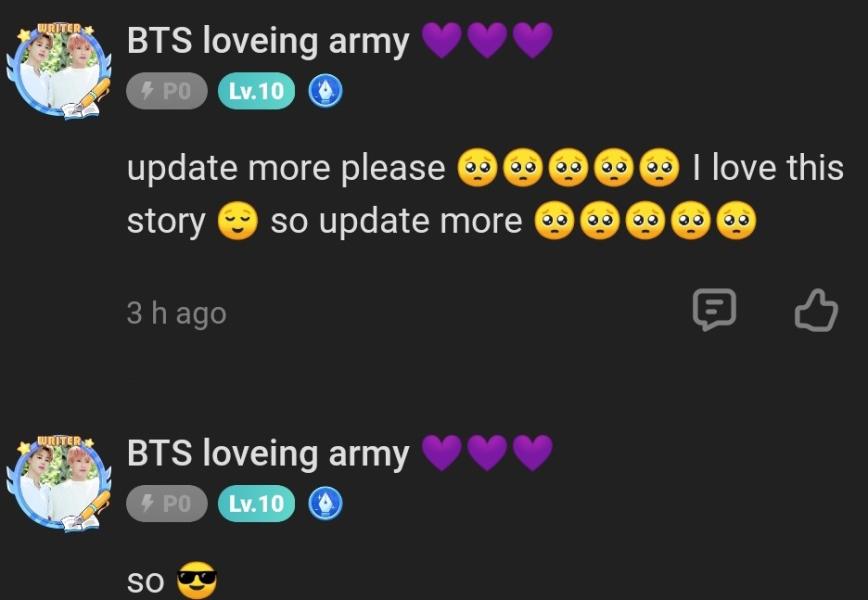Click the 3 h ago timestamp

177,313
